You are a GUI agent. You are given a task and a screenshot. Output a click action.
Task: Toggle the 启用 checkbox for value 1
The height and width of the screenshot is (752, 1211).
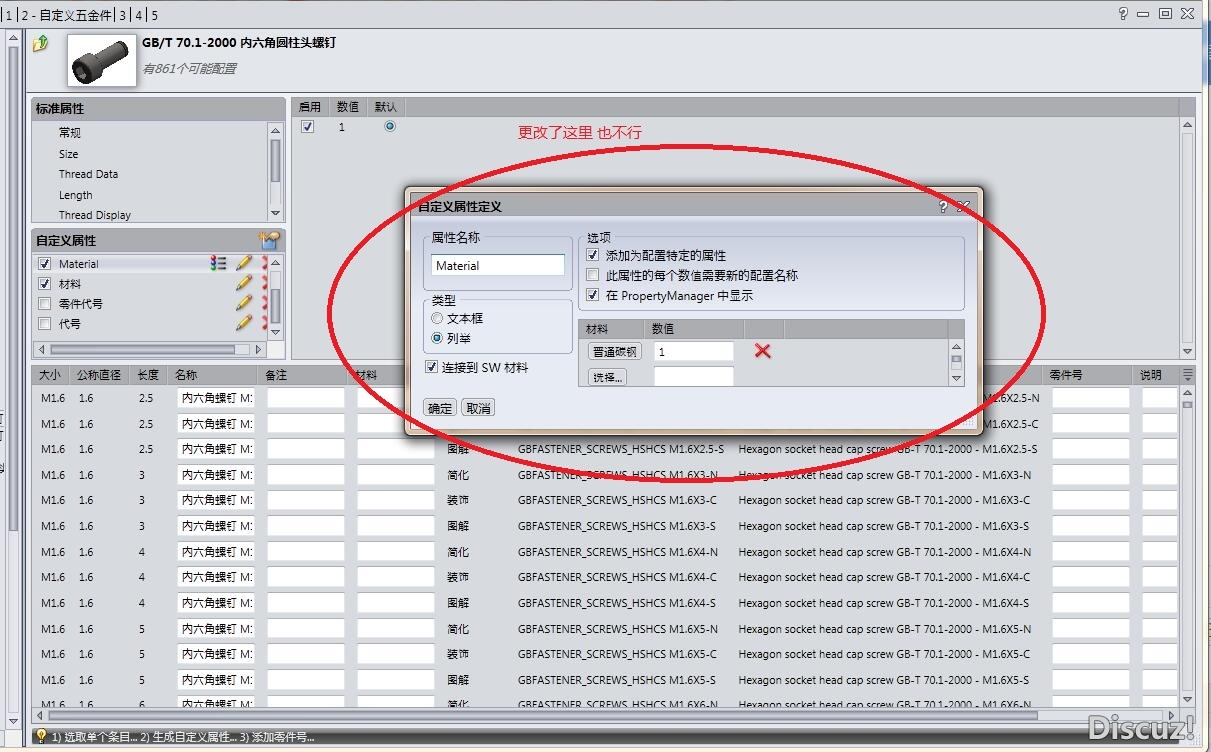(308, 127)
